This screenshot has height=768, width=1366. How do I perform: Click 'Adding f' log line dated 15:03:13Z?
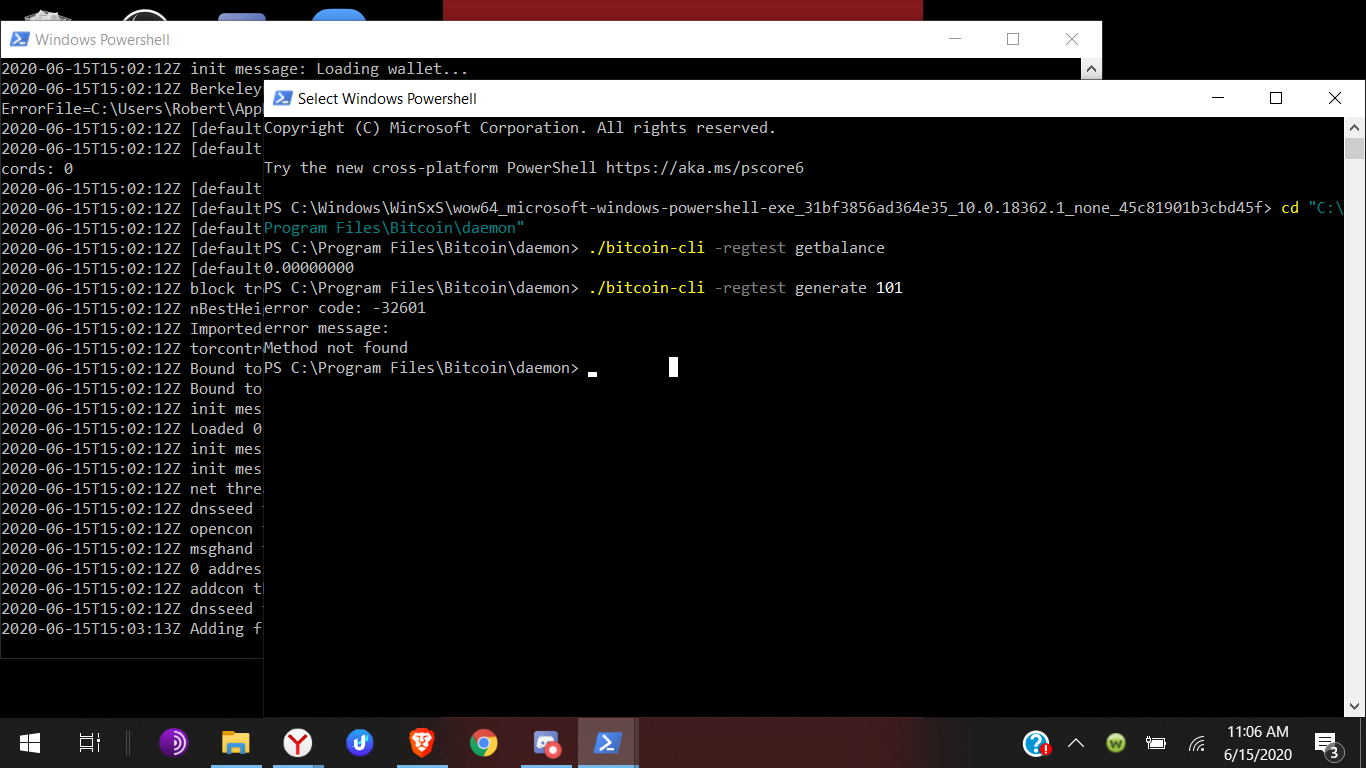coord(131,629)
